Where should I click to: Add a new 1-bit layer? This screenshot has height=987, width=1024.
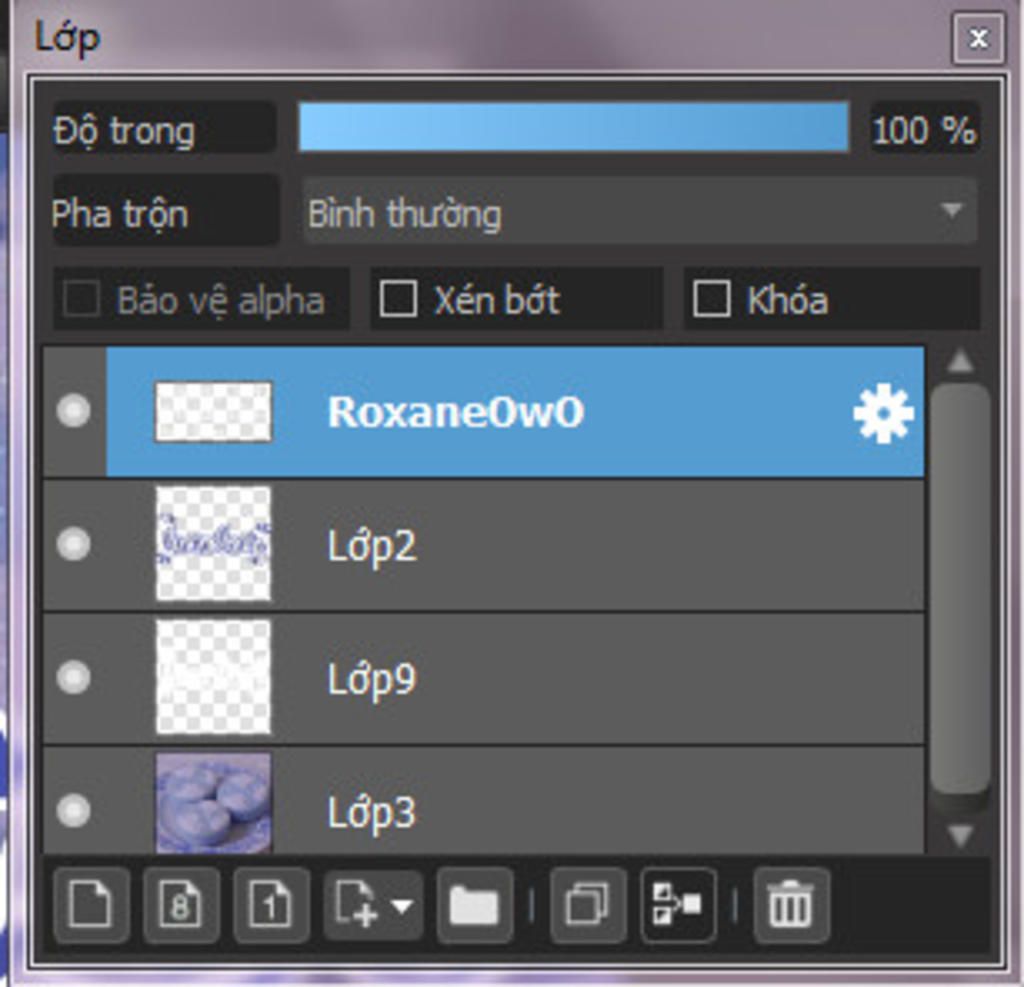[x=270, y=905]
